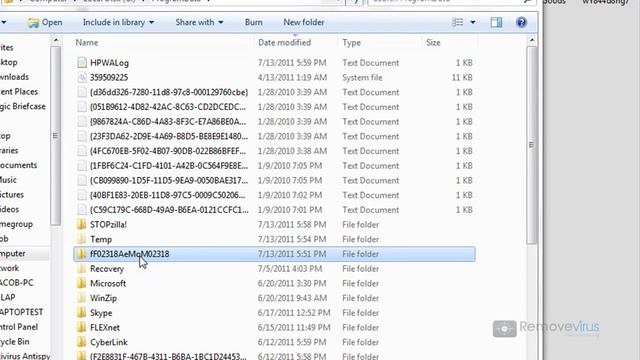640x360 pixels.
Task: Click the change view icon
Action: (458, 22)
